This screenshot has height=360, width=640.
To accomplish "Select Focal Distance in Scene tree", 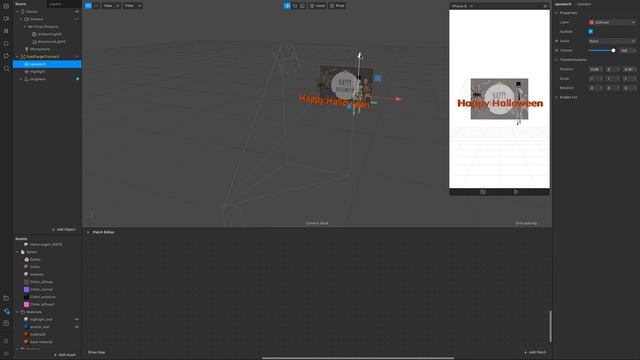I will point(46,27).
